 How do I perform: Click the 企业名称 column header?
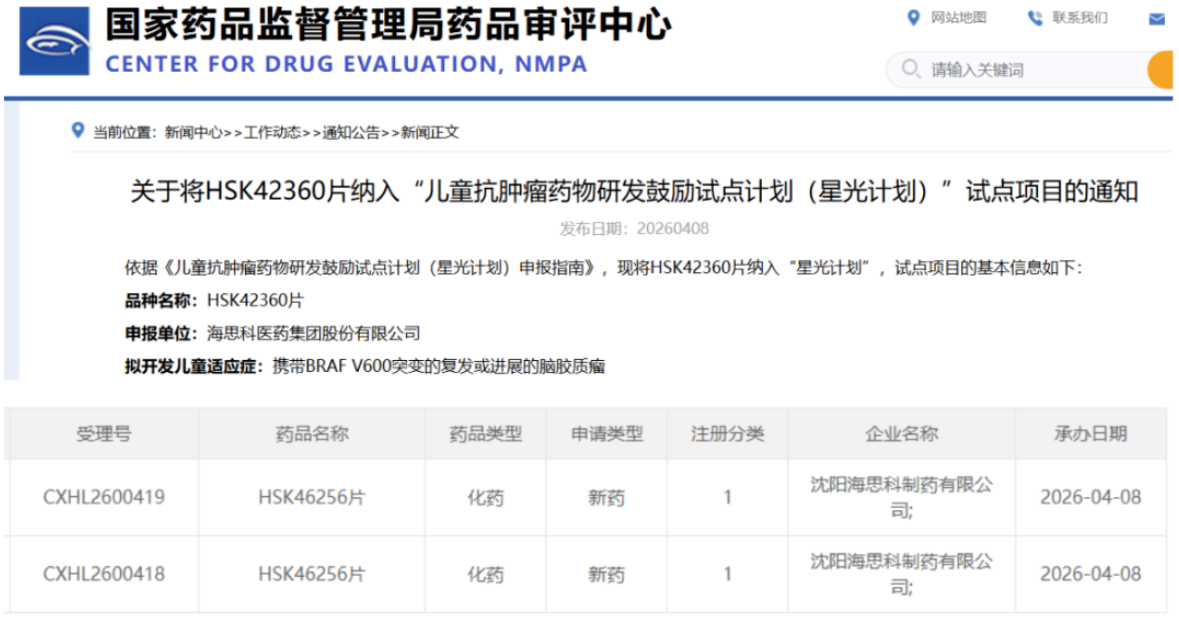[x=901, y=434]
